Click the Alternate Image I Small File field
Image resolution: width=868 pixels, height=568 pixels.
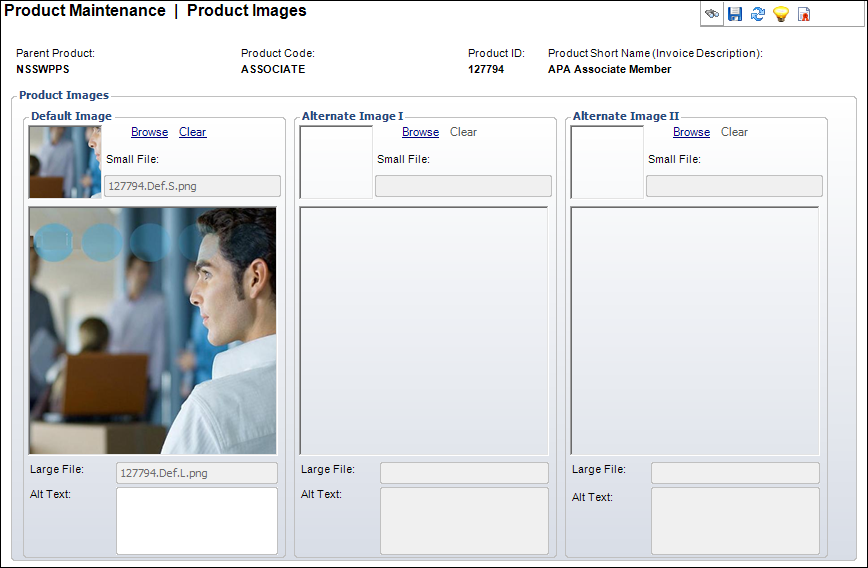point(463,186)
